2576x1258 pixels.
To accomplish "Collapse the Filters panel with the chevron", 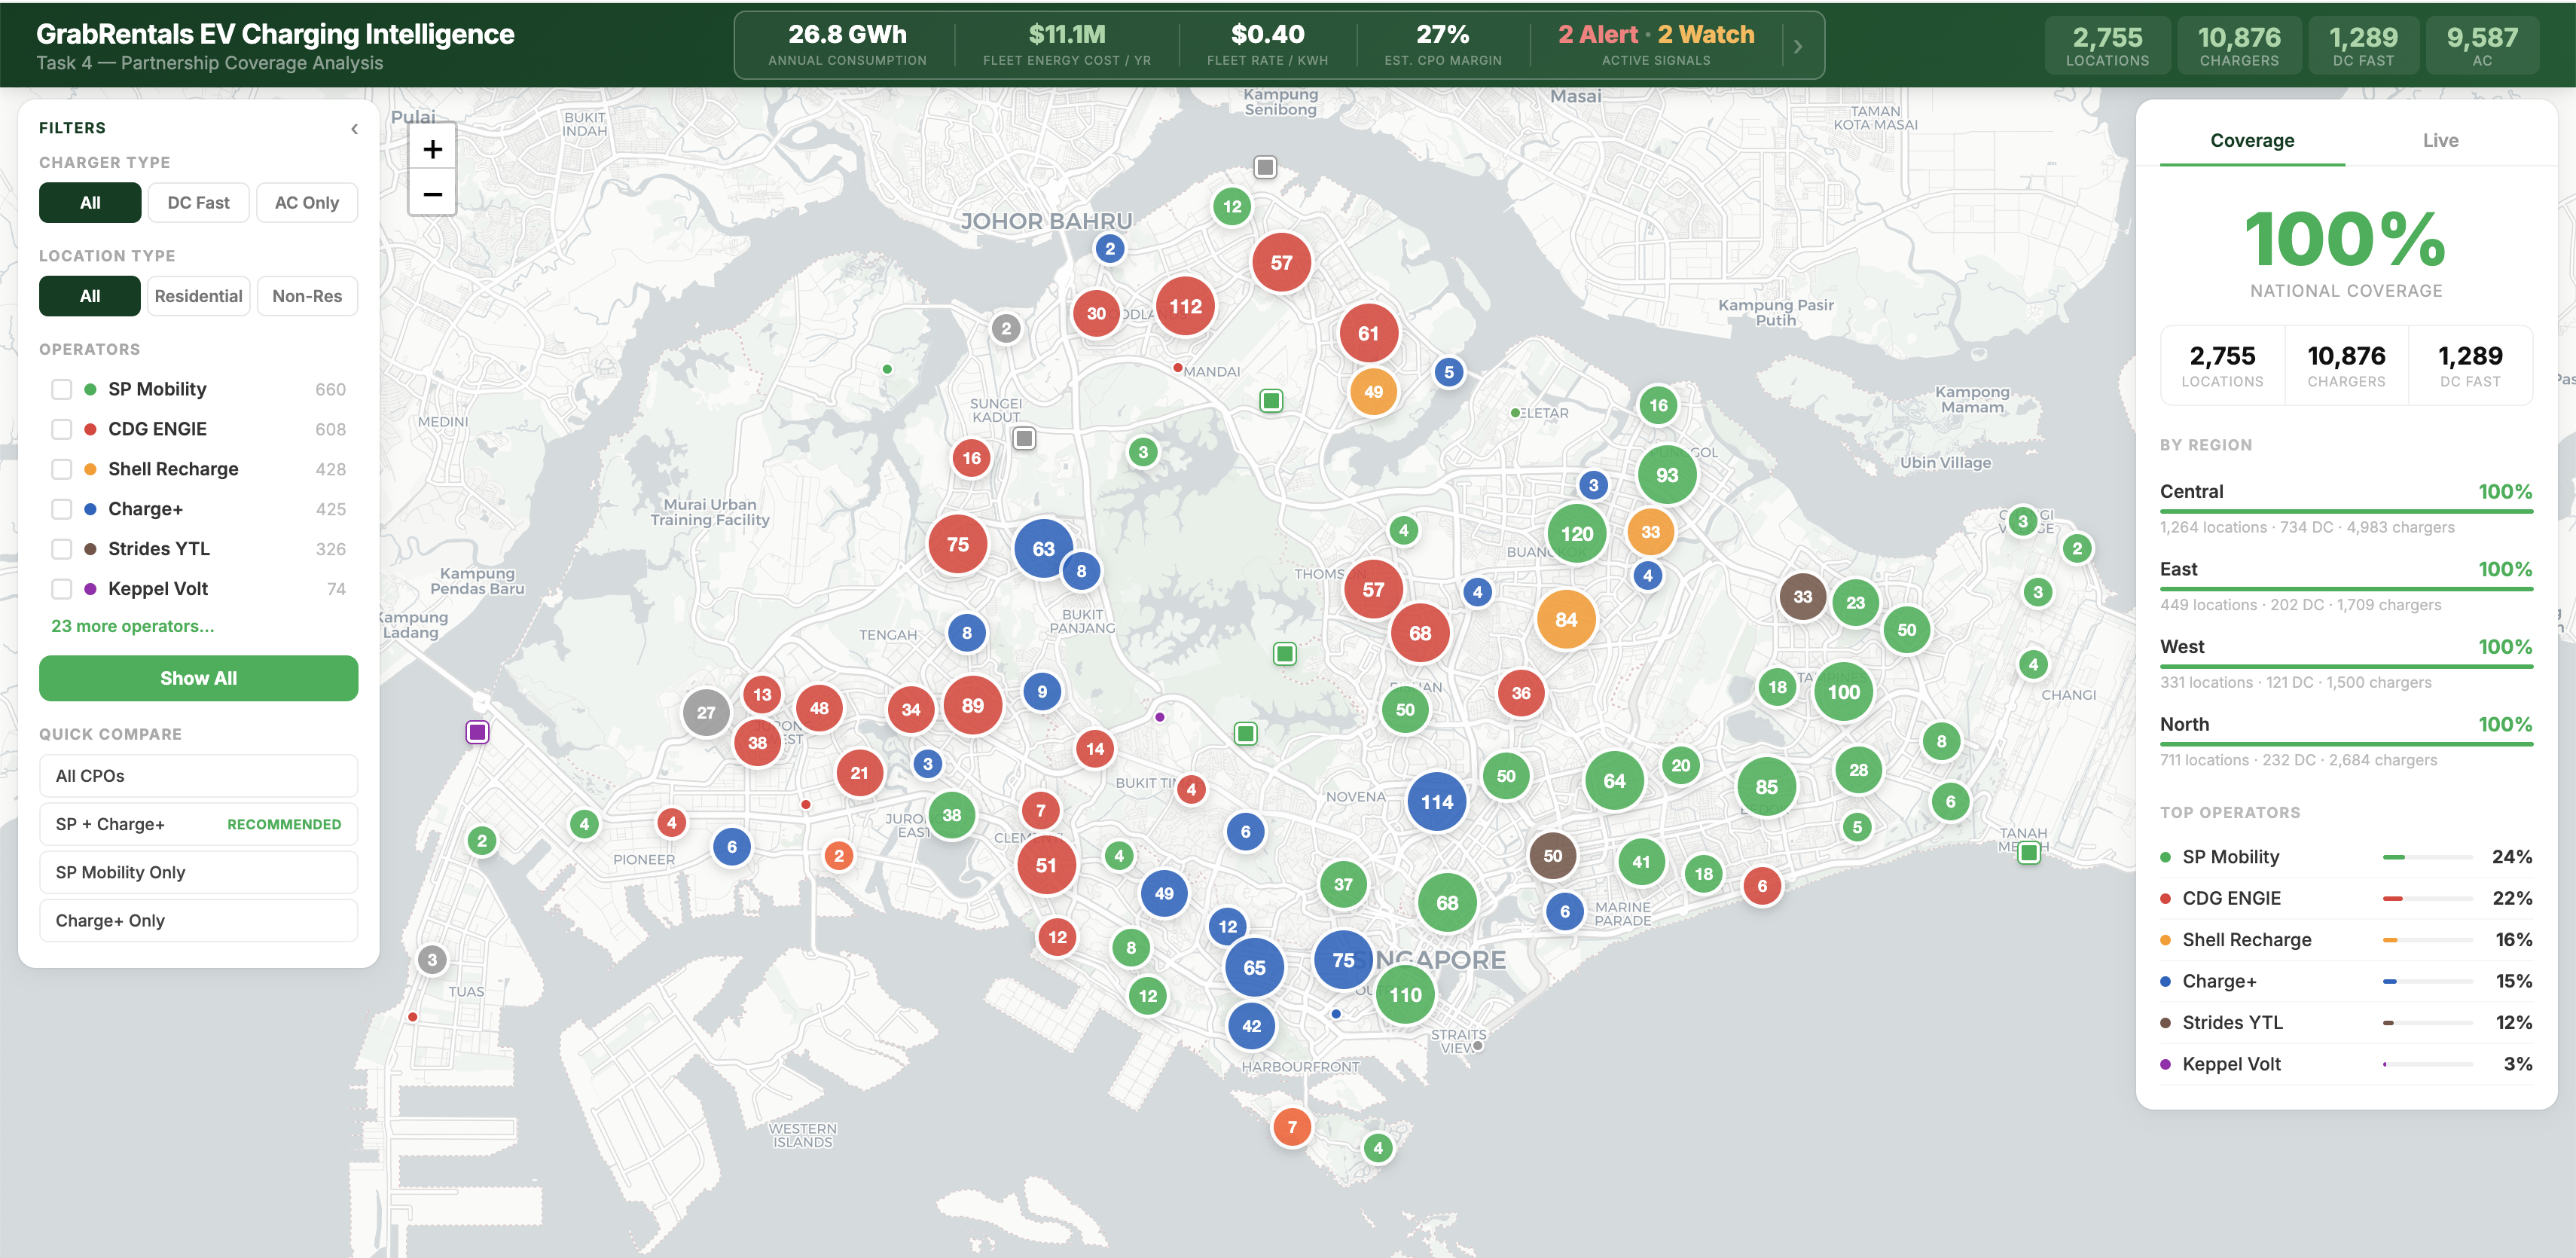I will pyautogui.click(x=354, y=129).
